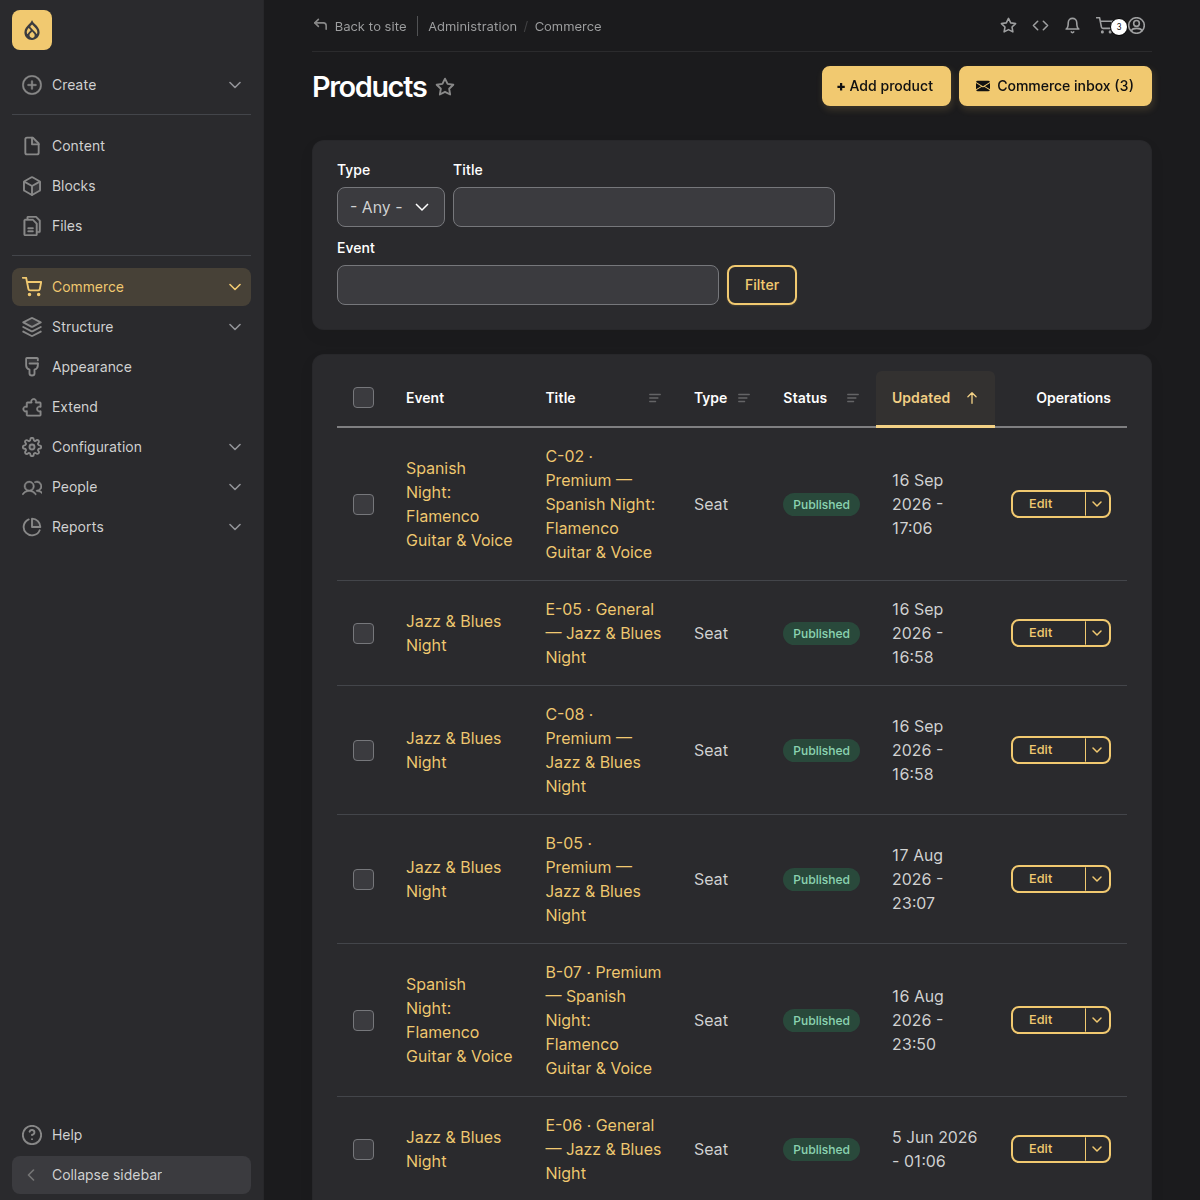Open People in the sidebar
1200x1200 pixels.
[x=131, y=487]
